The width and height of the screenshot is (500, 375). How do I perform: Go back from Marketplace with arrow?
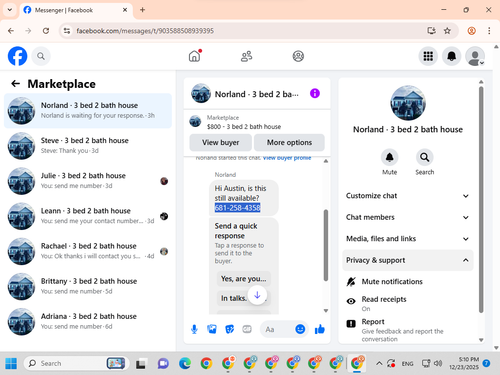[x=16, y=83]
